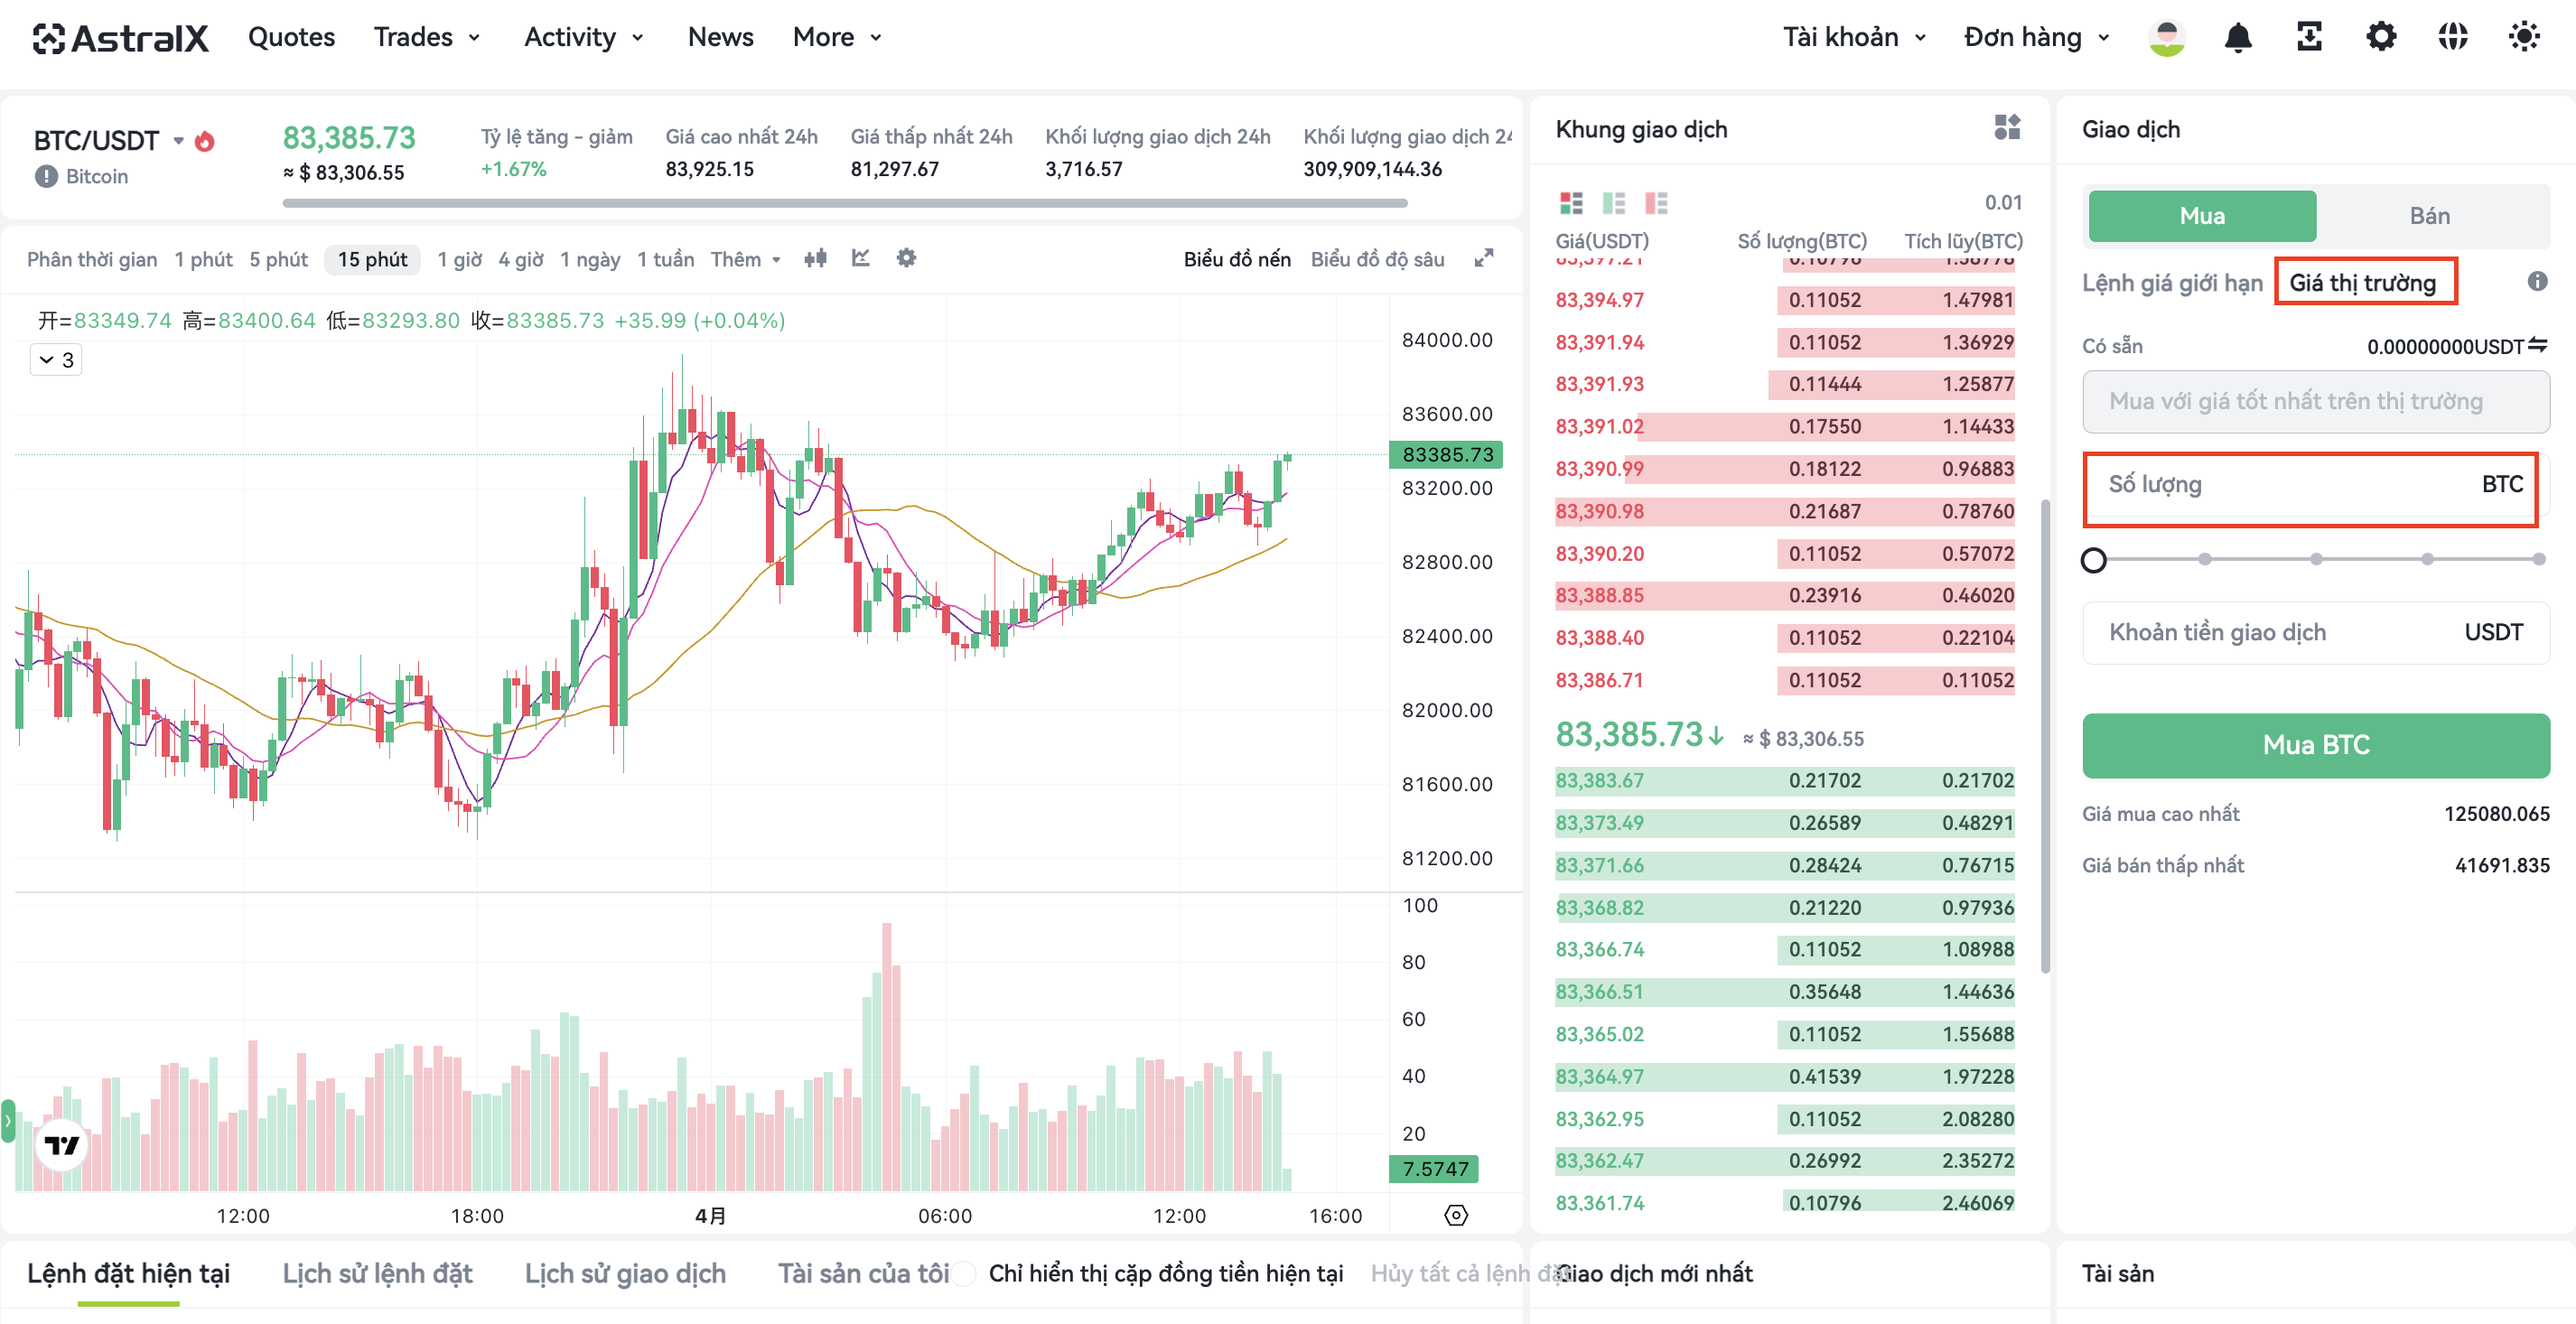Expand the Tài khoản account menu
This screenshot has width=2576, height=1324.
[1854, 38]
